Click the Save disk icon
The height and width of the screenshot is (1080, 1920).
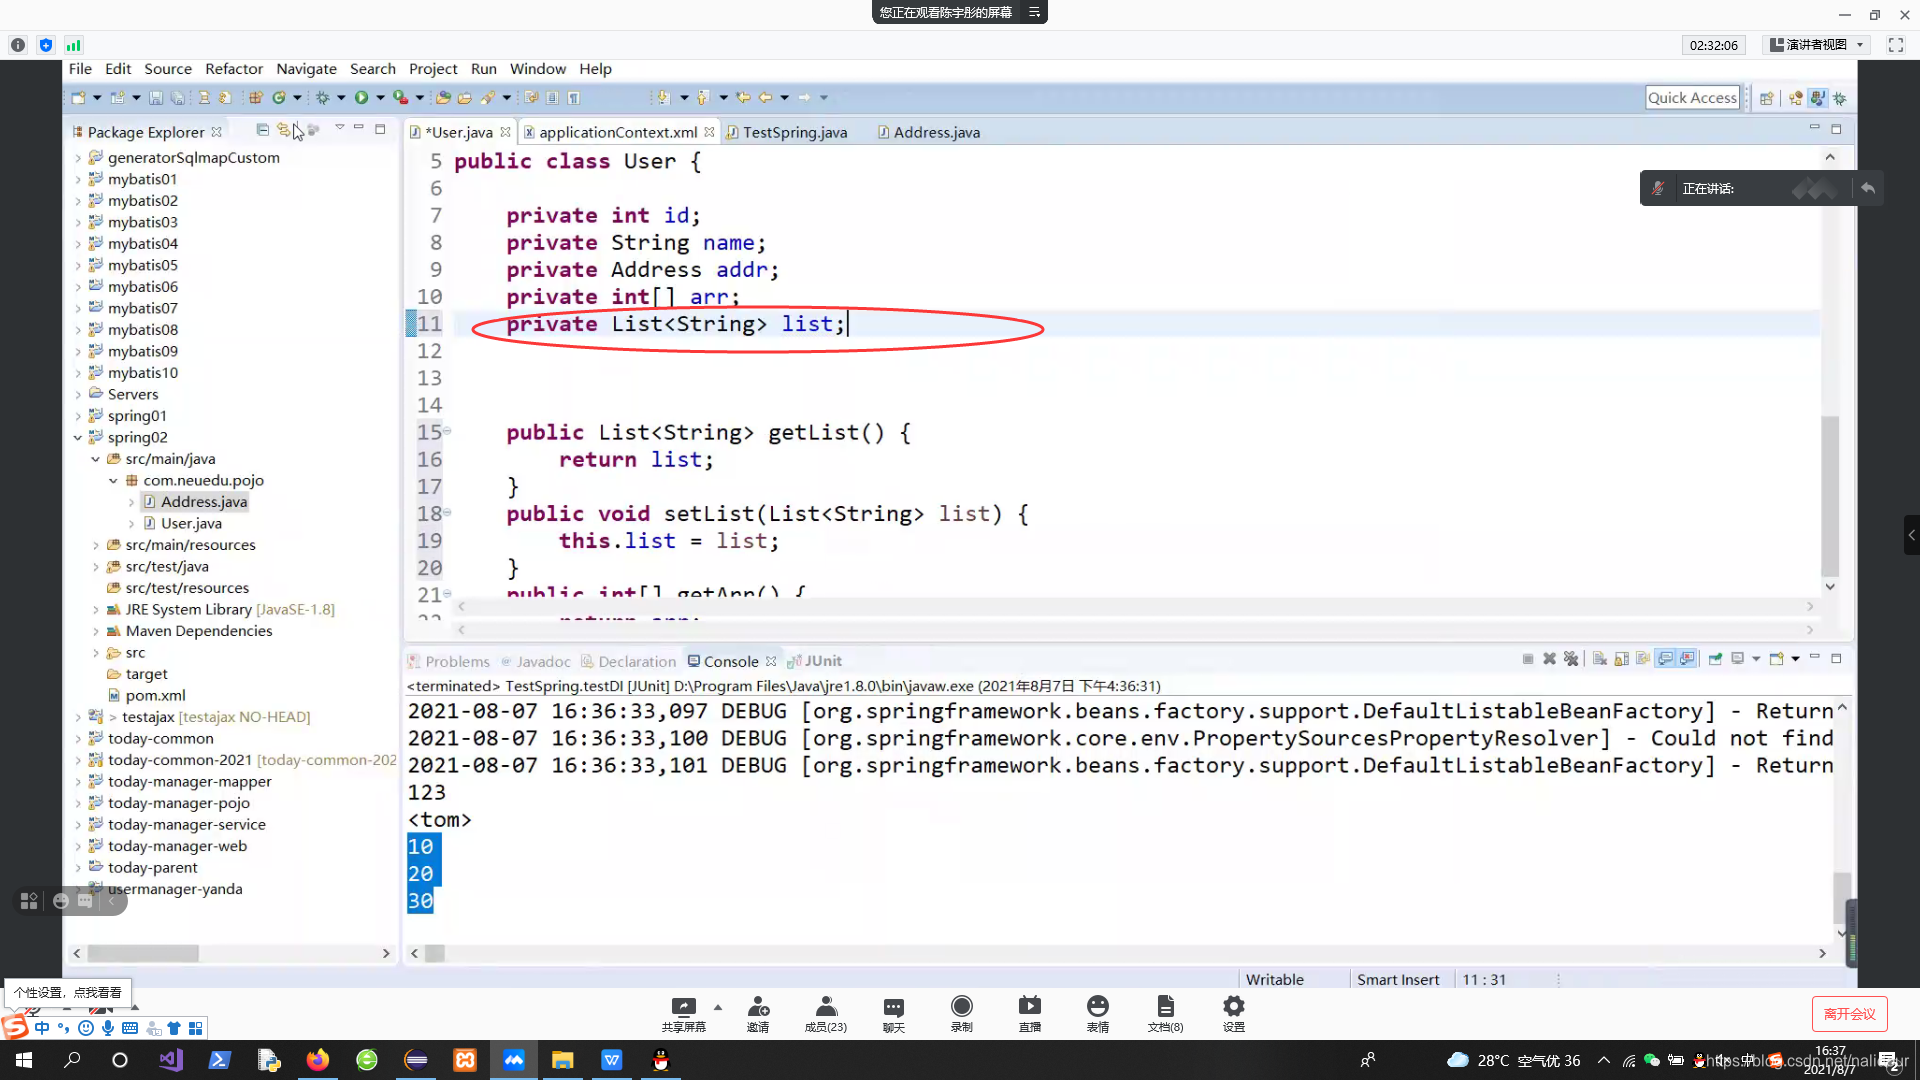[155, 97]
